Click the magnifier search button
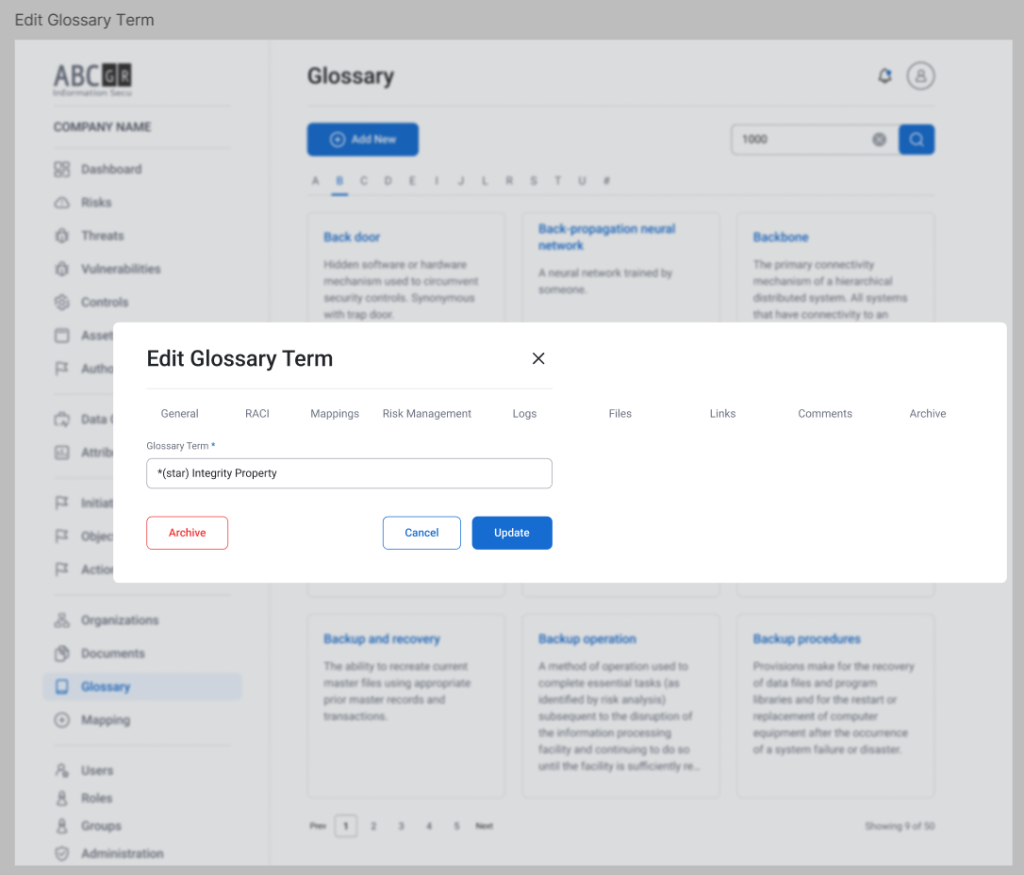This screenshot has height=875, width=1024. (916, 140)
